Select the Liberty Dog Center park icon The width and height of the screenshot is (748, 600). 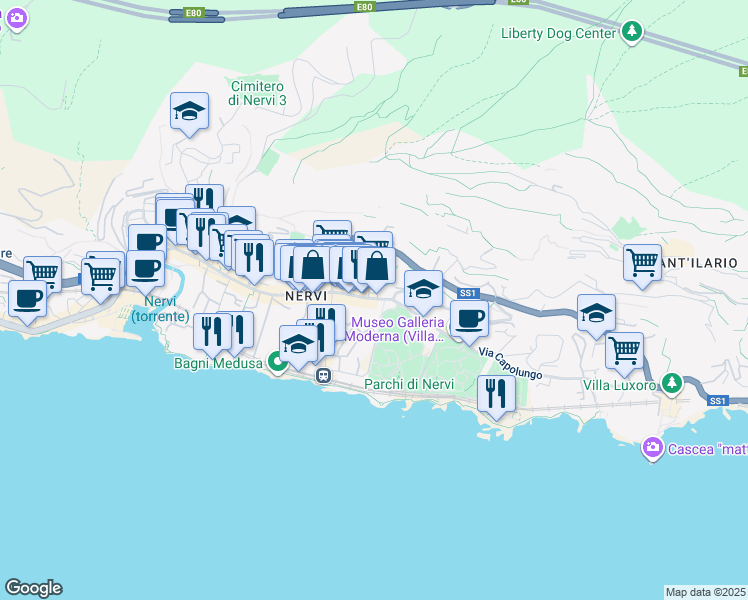click(631, 32)
